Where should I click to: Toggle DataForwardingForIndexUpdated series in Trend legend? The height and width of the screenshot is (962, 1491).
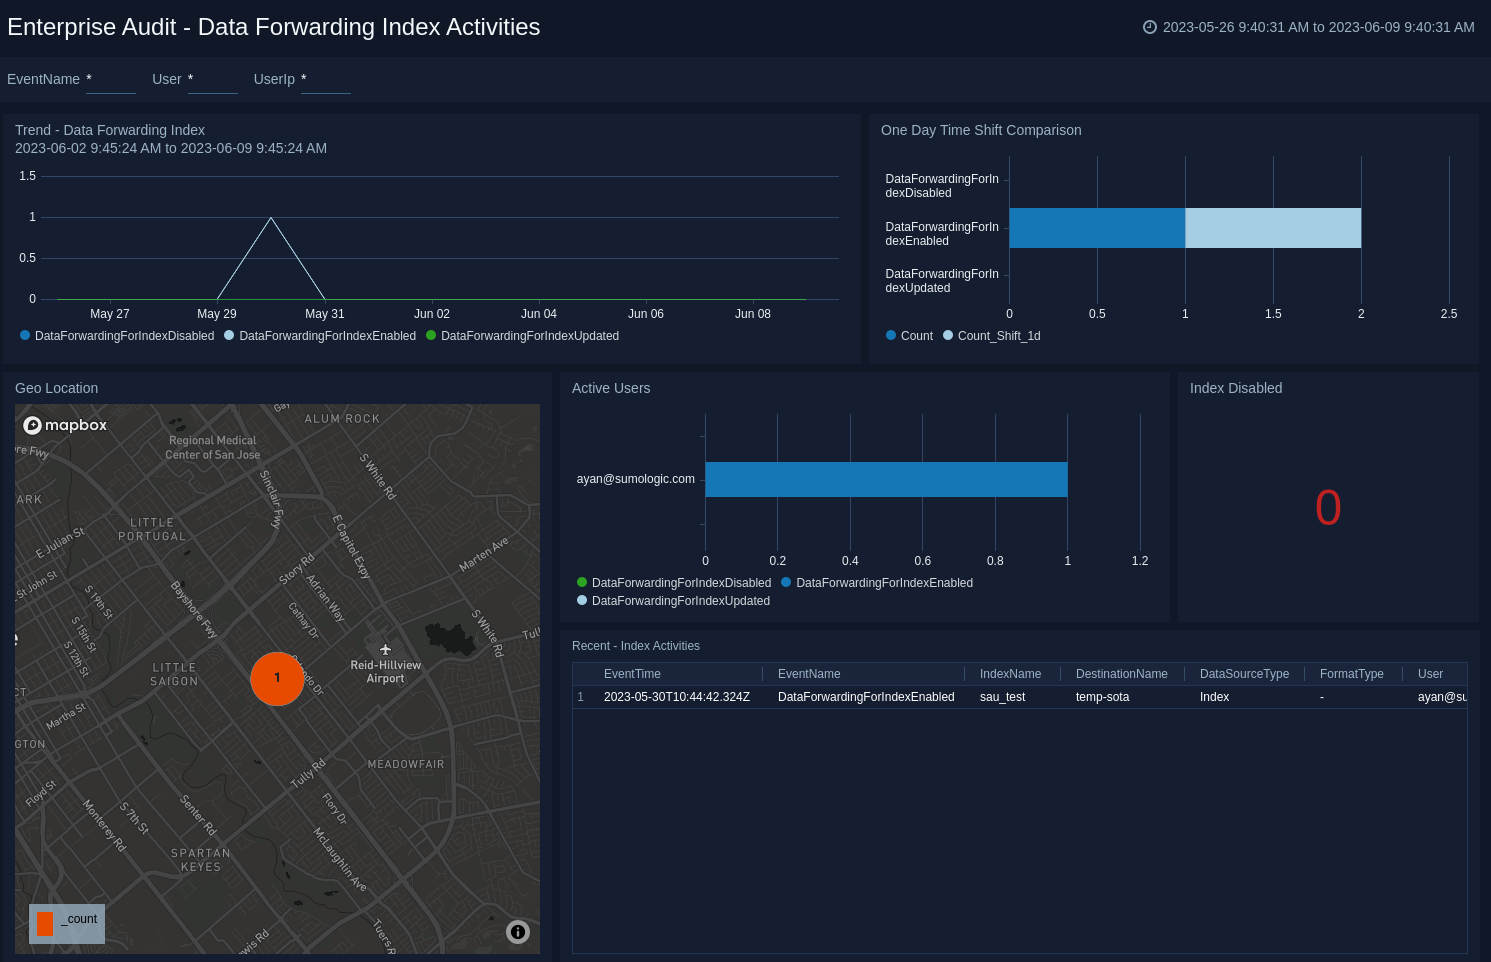(529, 336)
